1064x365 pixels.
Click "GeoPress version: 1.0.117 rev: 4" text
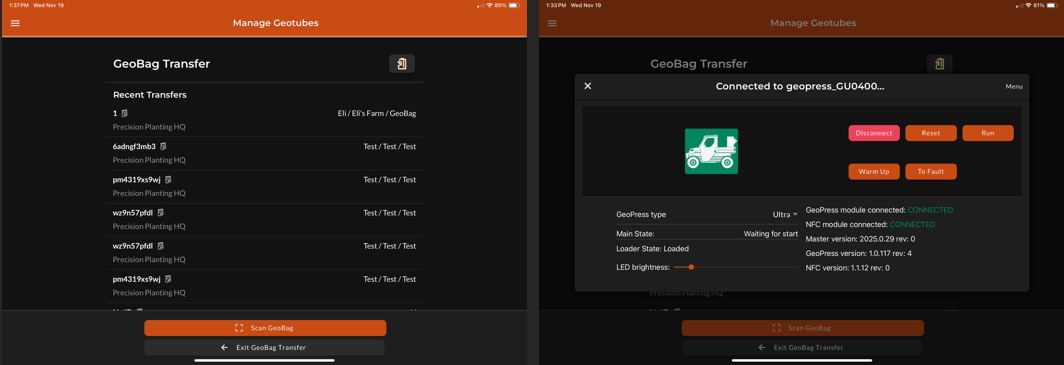point(858,253)
